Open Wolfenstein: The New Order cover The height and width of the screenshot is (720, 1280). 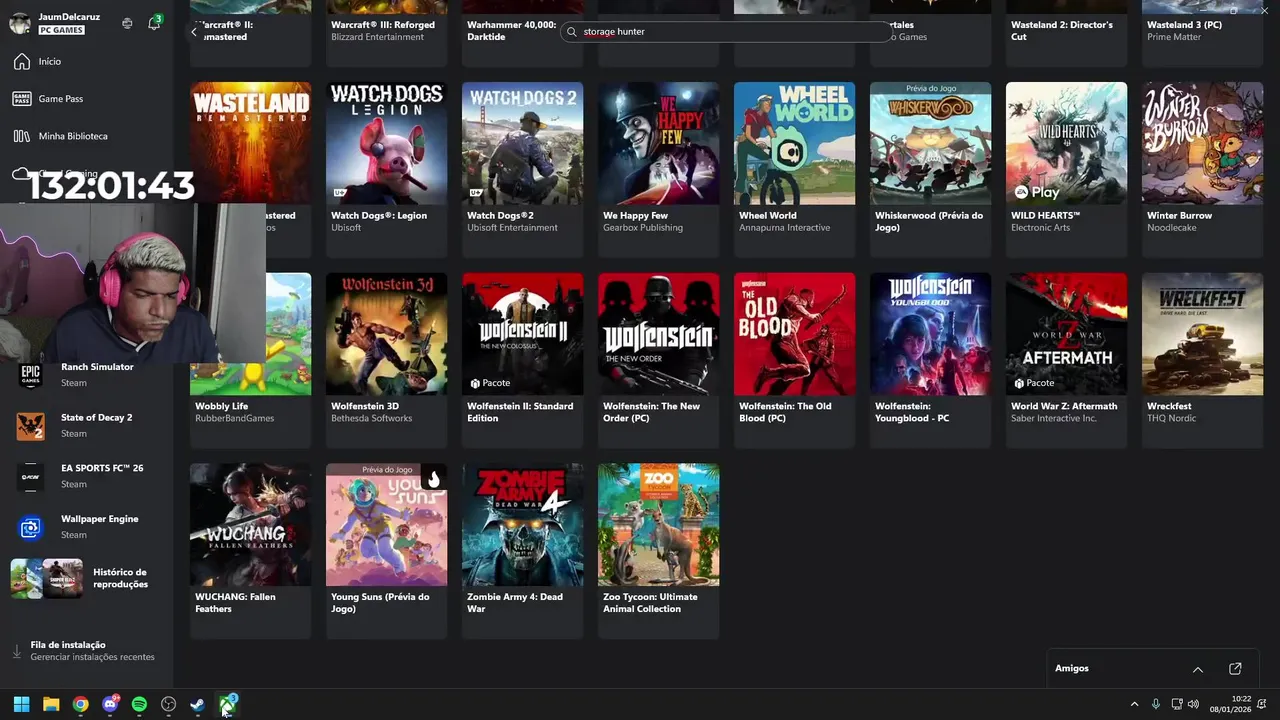[x=658, y=334]
